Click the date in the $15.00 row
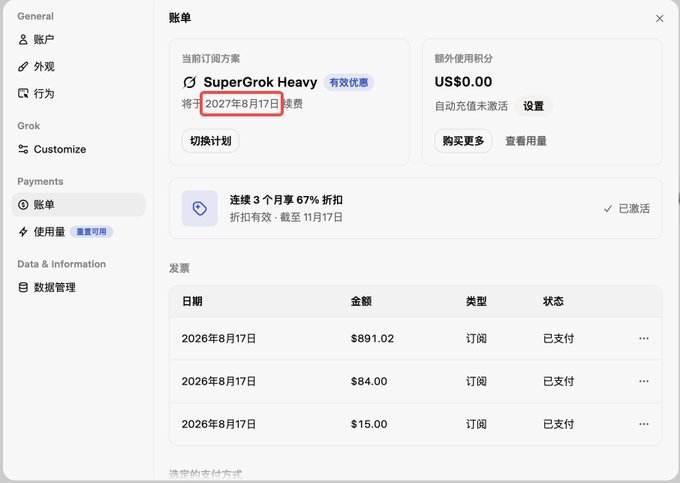 pyautogui.click(x=219, y=424)
